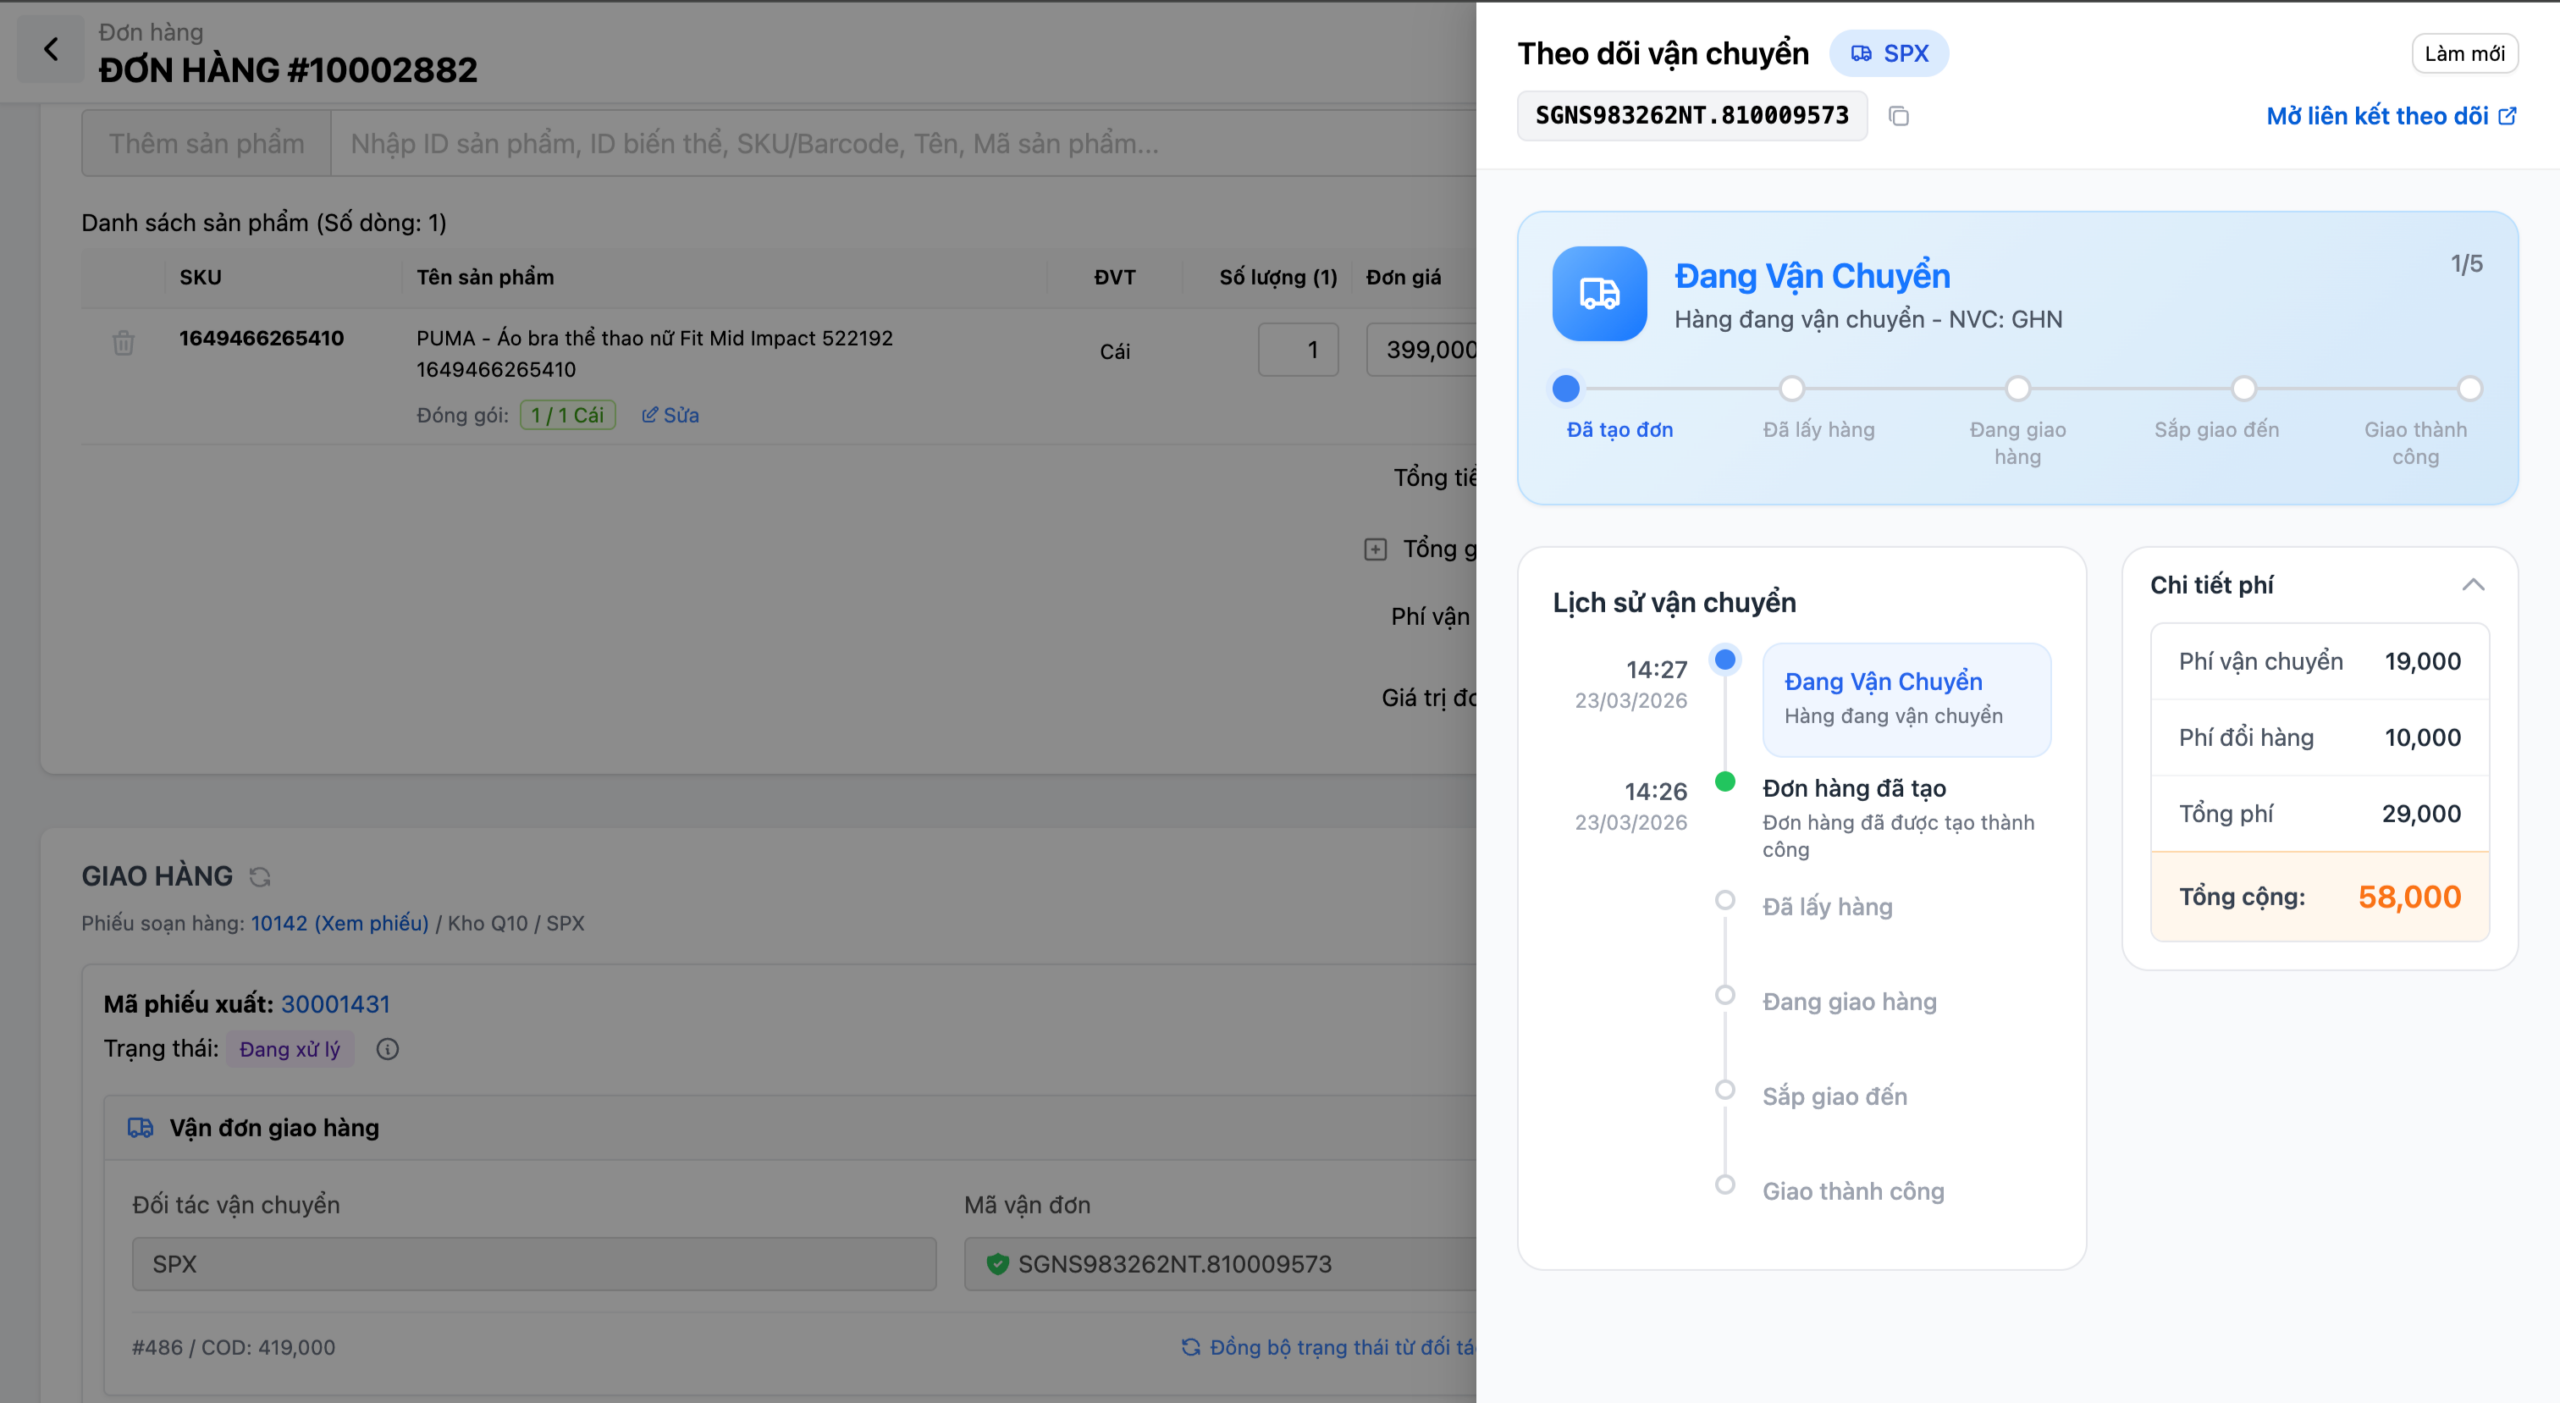
Task: Click the info icon beside Đang xử lý
Action: [x=387, y=1049]
